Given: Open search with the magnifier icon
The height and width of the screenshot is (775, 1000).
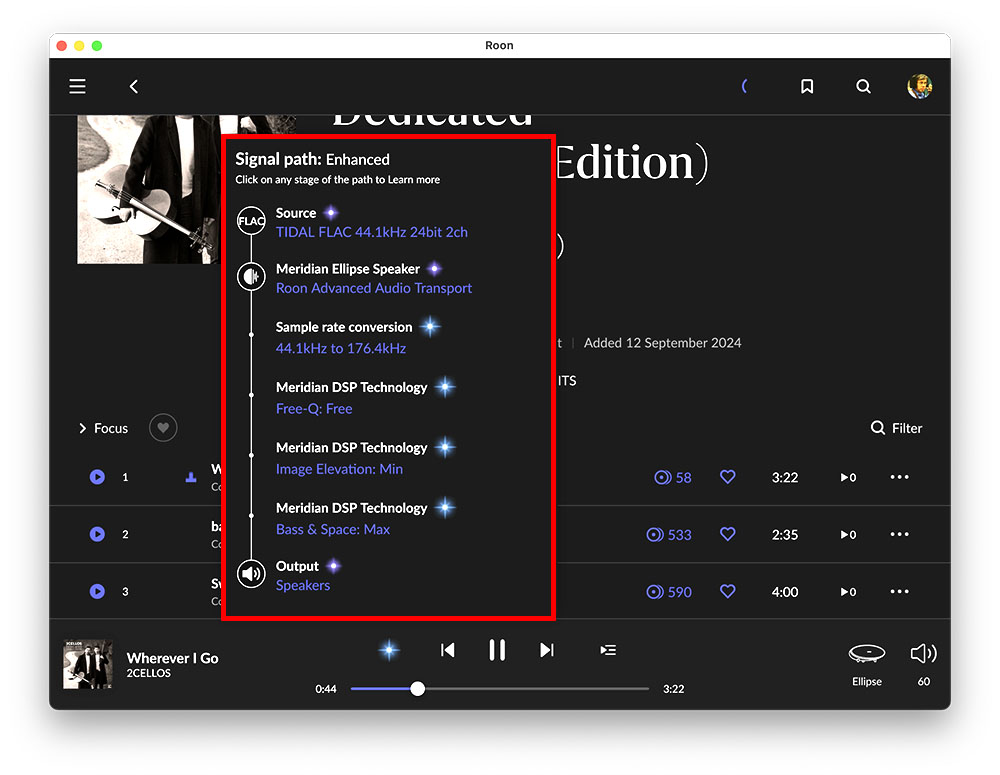Looking at the screenshot, I should point(863,87).
